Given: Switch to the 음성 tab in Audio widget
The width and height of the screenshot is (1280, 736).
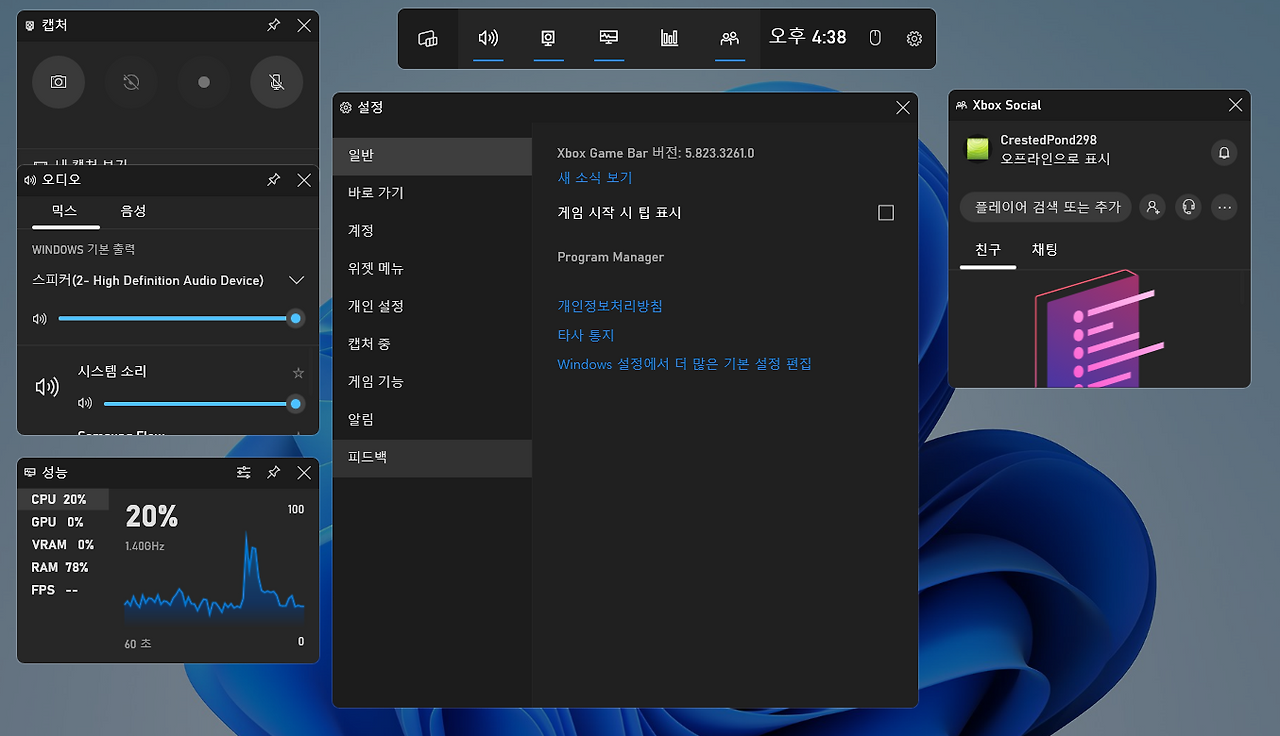Looking at the screenshot, I should click(x=133, y=211).
